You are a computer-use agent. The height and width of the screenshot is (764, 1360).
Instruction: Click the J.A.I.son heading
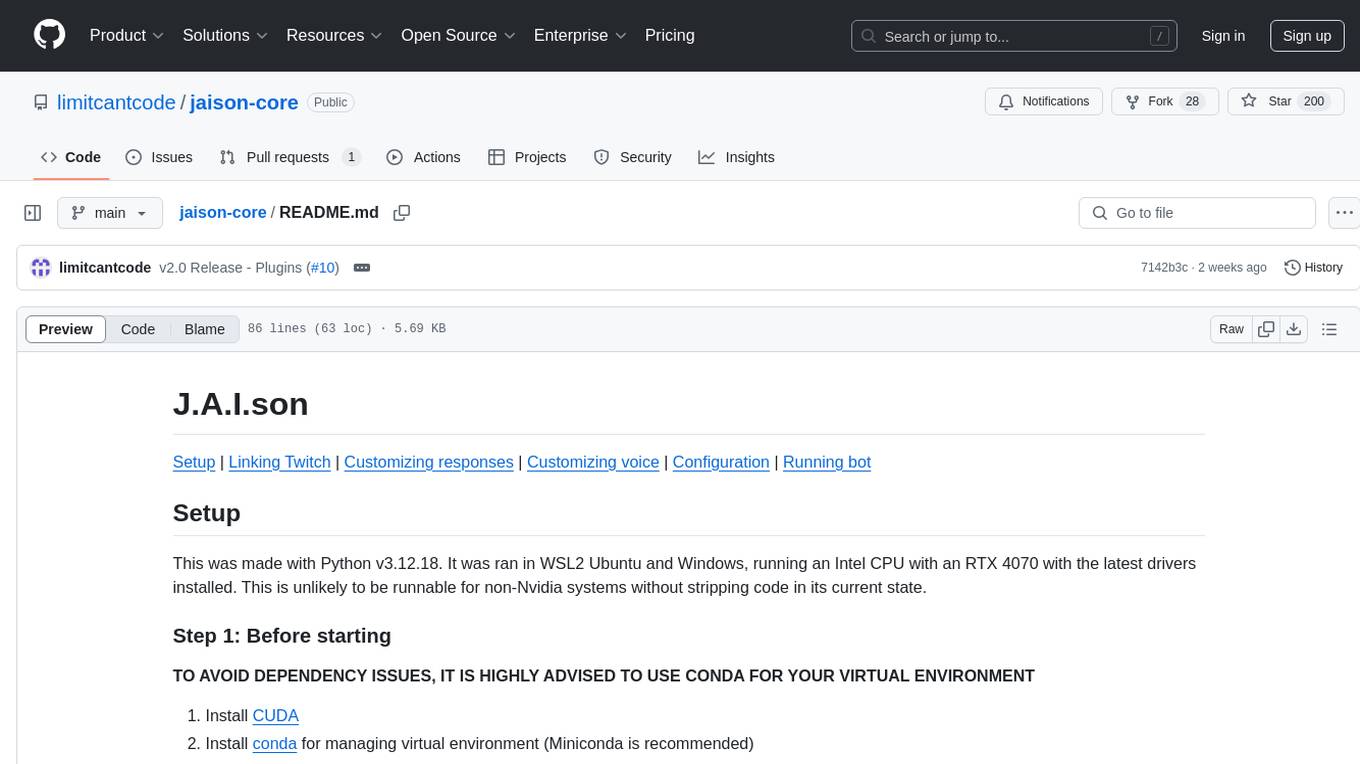241,404
